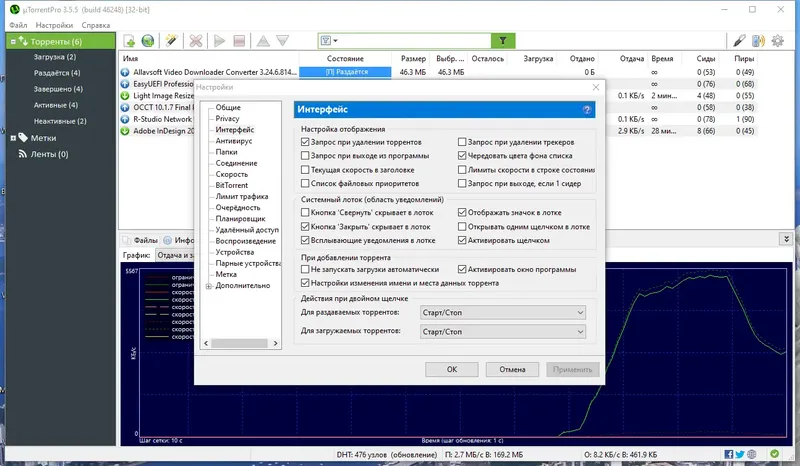This screenshot has height=466, width=800.
Task: Click the Stop torrent square icon
Action: click(x=239, y=41)
